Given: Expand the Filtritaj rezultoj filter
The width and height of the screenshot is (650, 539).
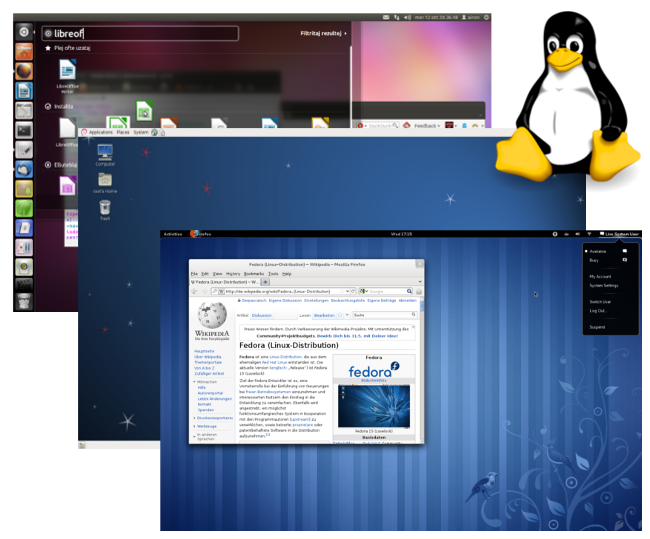Looking at the screenshot, I should [326, 33].
